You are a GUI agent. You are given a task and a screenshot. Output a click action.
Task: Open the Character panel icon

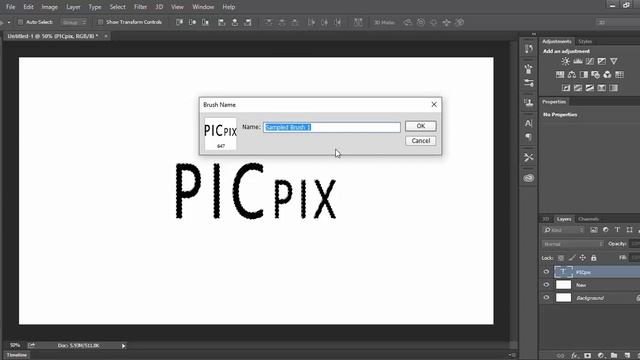529,123
